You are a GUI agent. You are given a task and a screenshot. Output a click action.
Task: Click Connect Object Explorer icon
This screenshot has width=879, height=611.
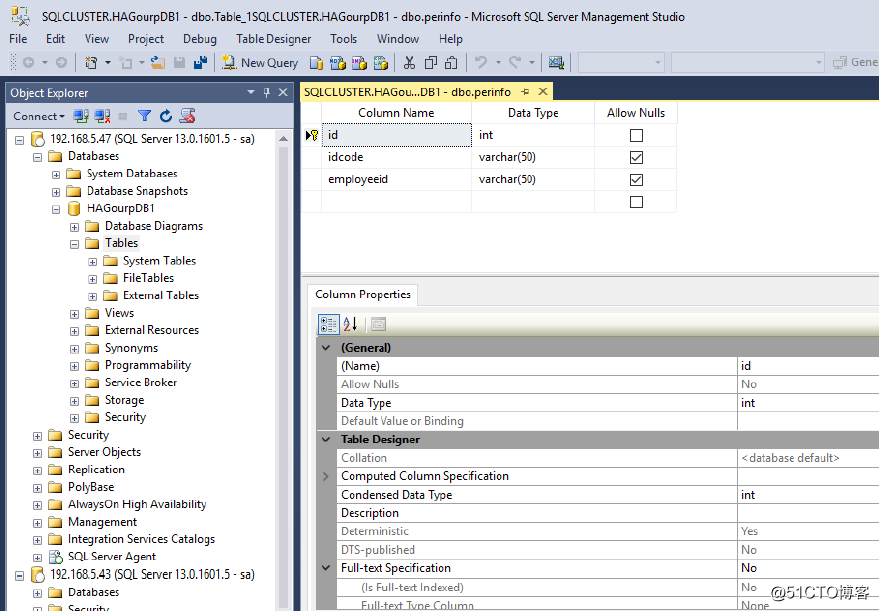click(81, 116)
